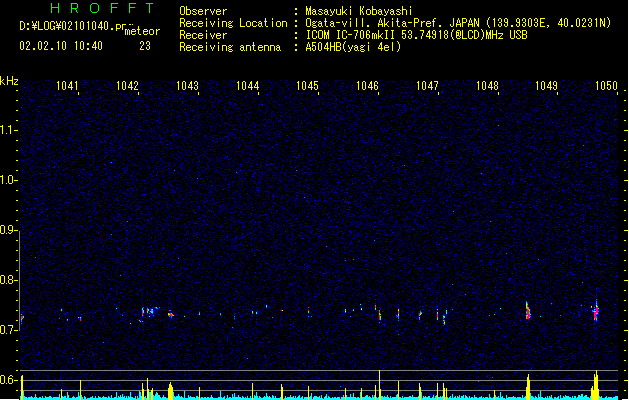Click the kHz axis unit label

tap(9, 81)
